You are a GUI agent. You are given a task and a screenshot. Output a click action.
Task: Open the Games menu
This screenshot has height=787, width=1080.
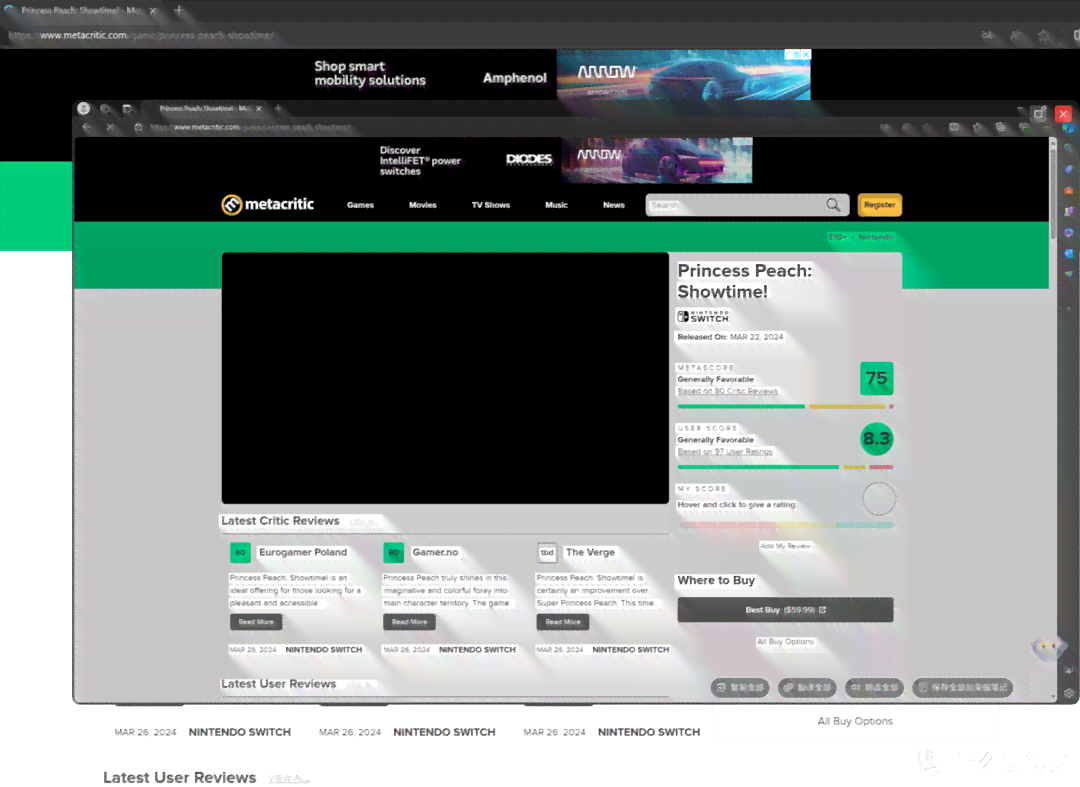click(x=360, y=205)
